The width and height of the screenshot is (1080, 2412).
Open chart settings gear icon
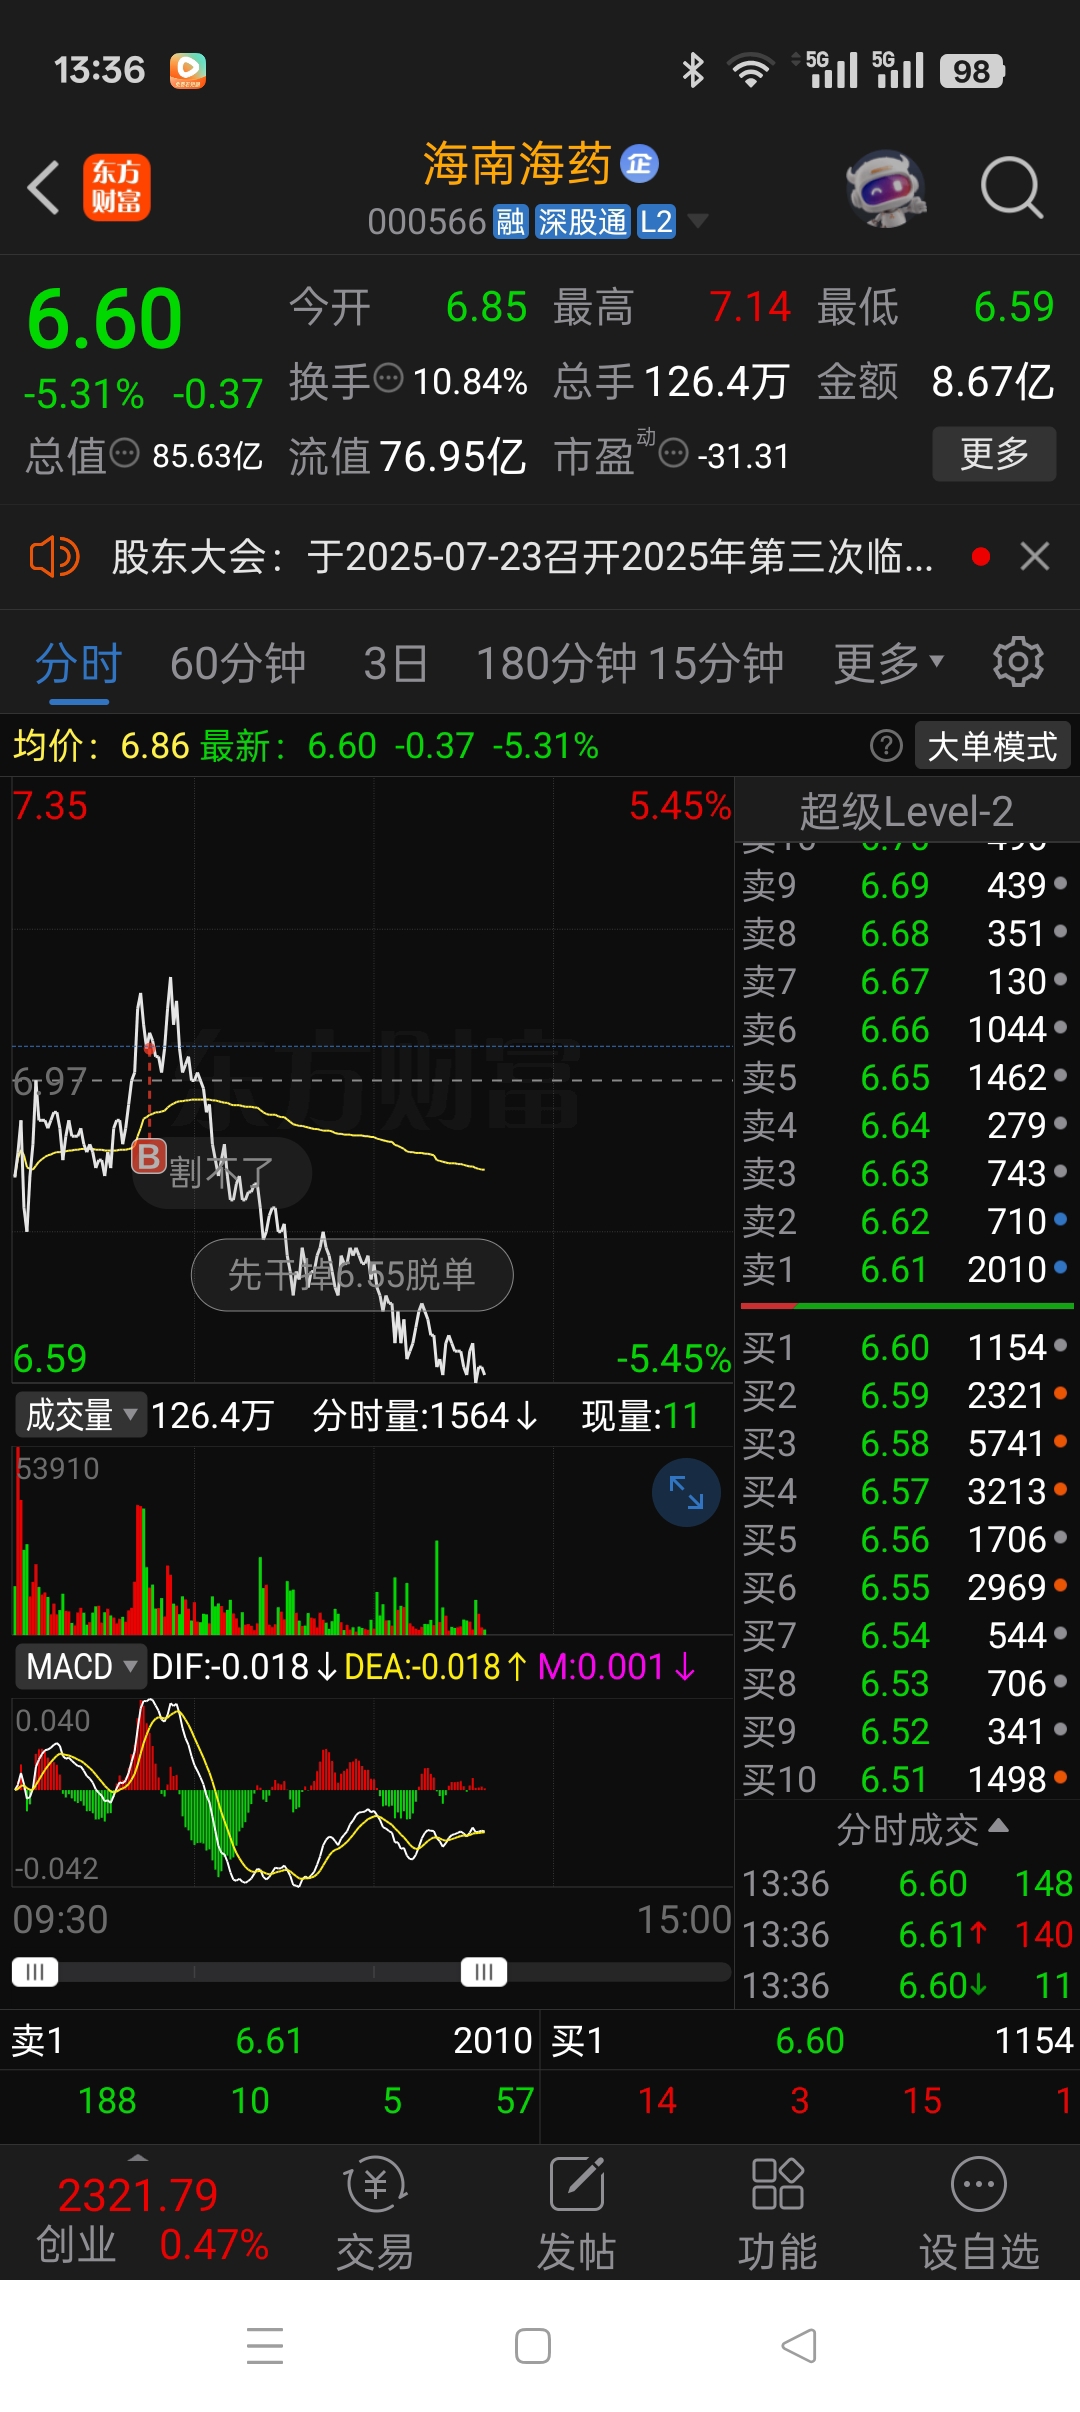tap(1018, 661)
